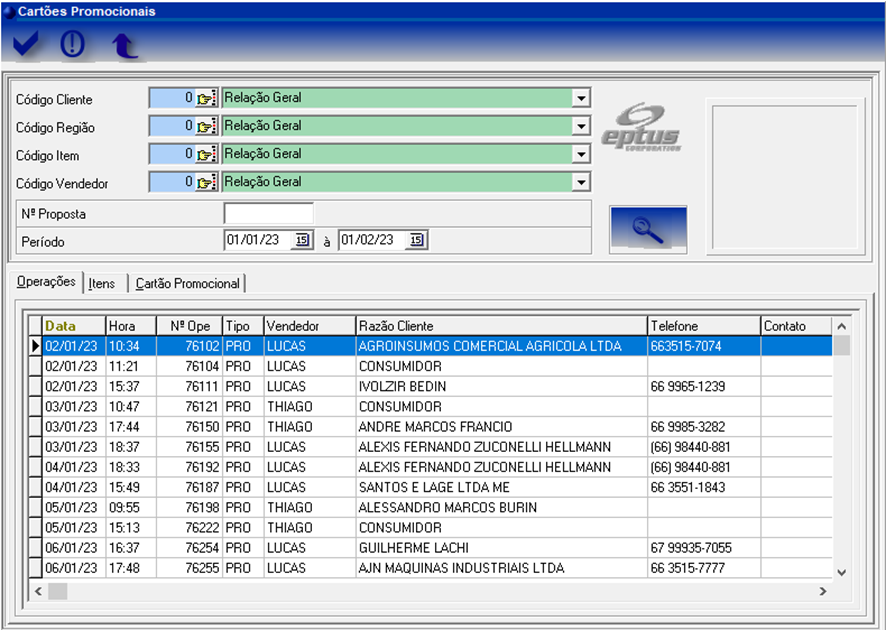Expand the Código Vendedor dropdown list
The height and width of the screenshot is (630, 886).
click(x=580, y=183)
